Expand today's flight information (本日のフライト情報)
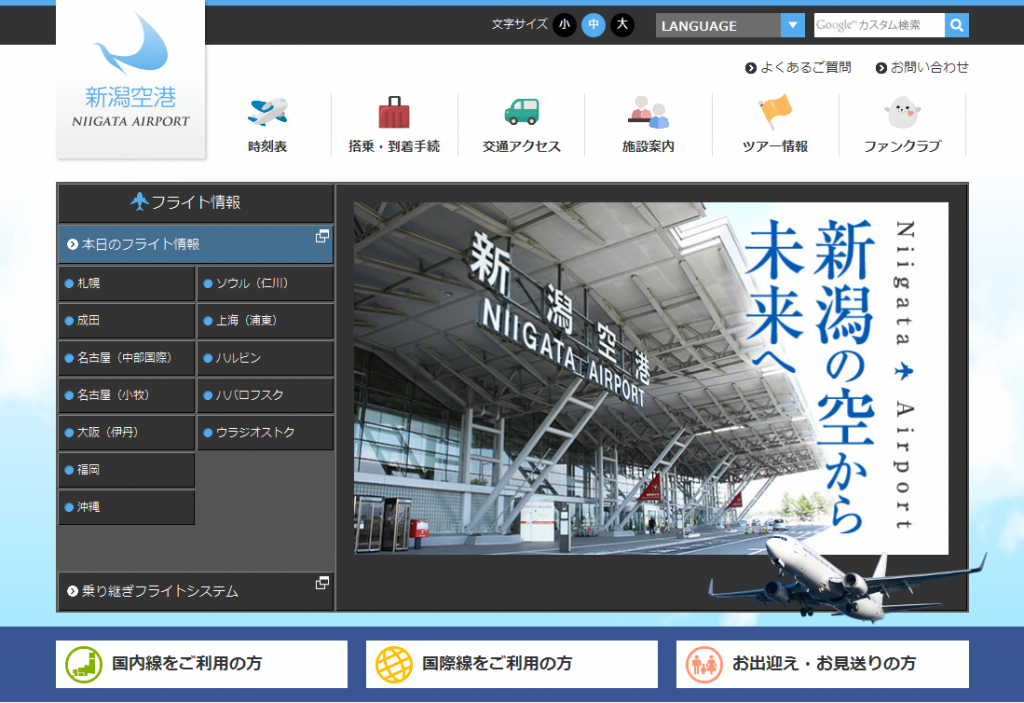Image resolution: width=1024 pixels, height=703 pixels. (x=195, y=244)
